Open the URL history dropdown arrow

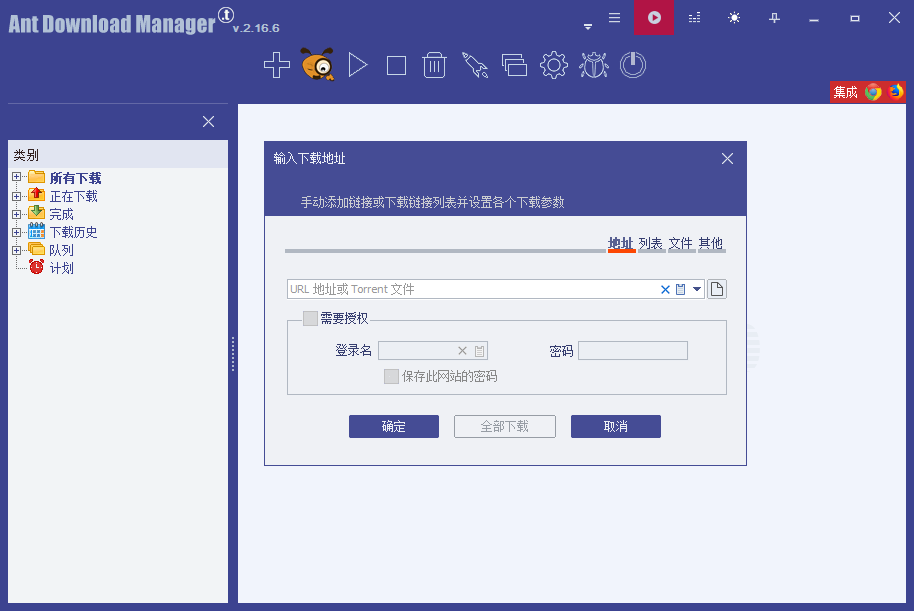pyautogui.click(x=697, y=289)
